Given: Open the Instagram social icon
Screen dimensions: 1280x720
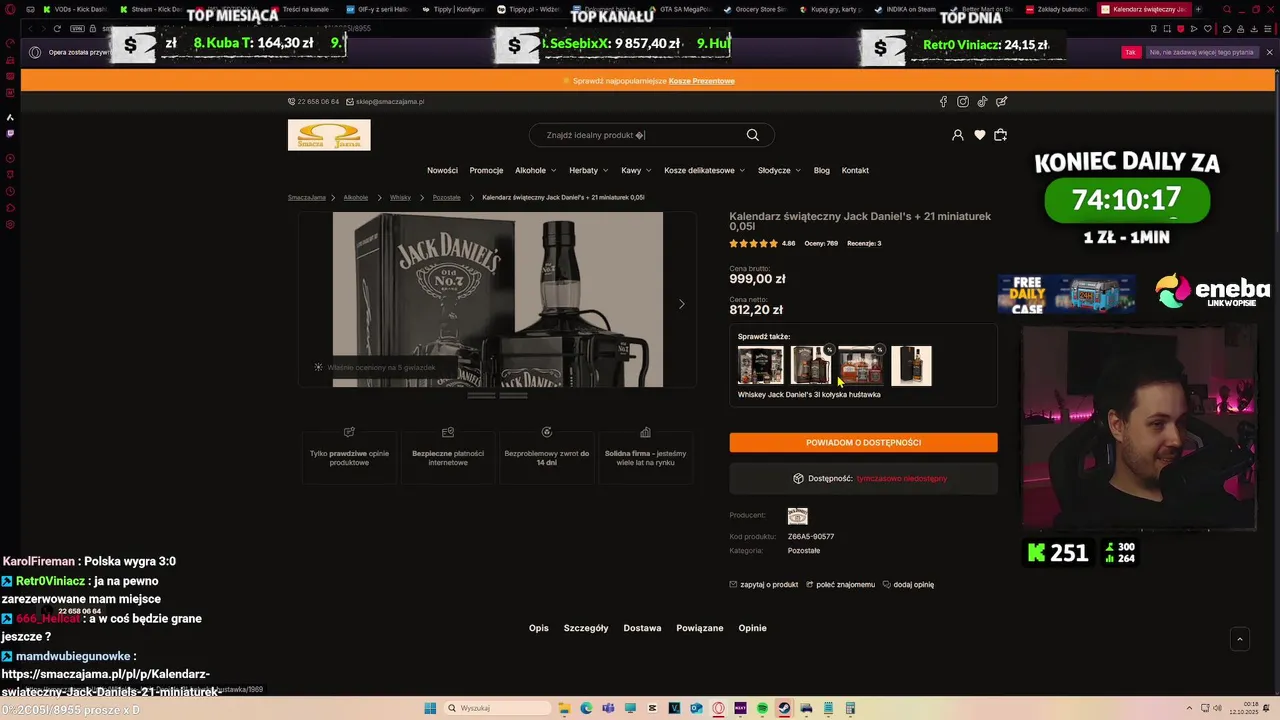Looking at the screenshot, I should (963, 101).
